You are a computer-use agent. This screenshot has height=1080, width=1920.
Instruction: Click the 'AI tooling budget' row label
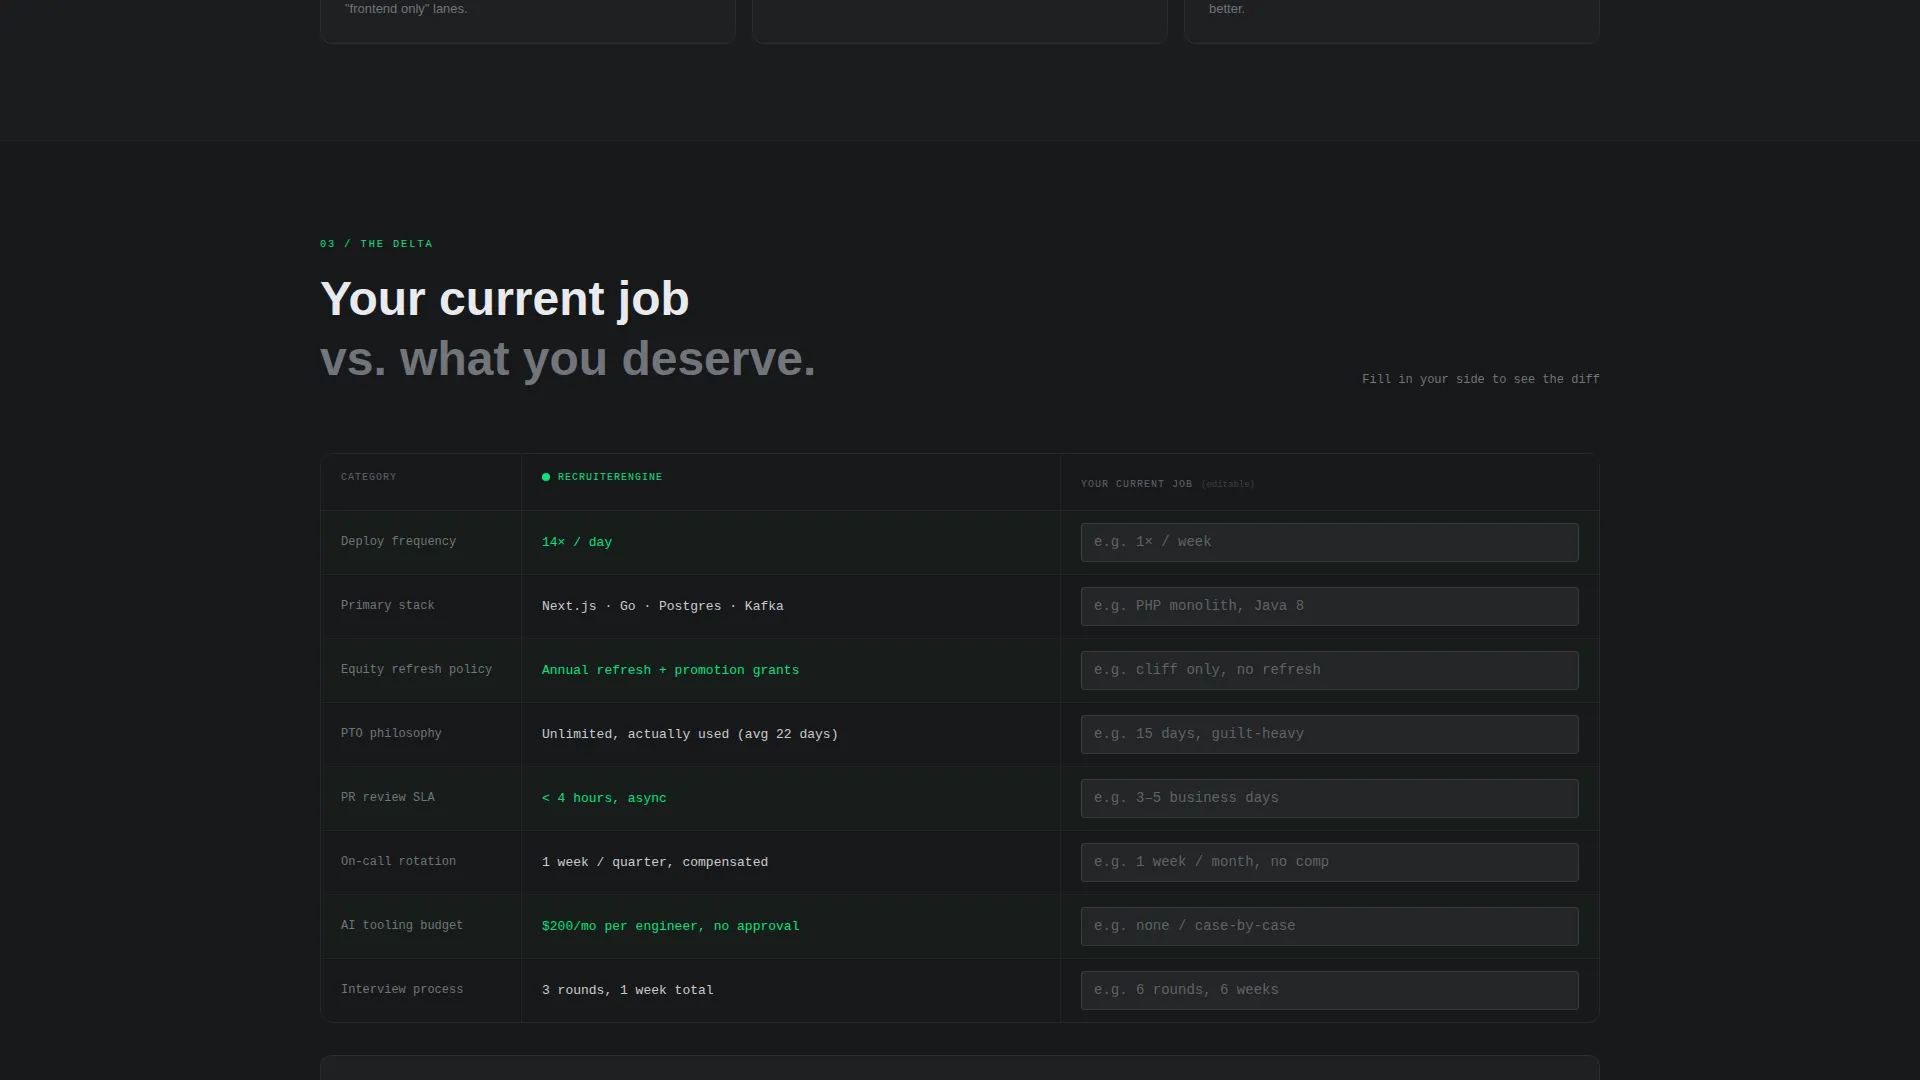coord(401,925)
